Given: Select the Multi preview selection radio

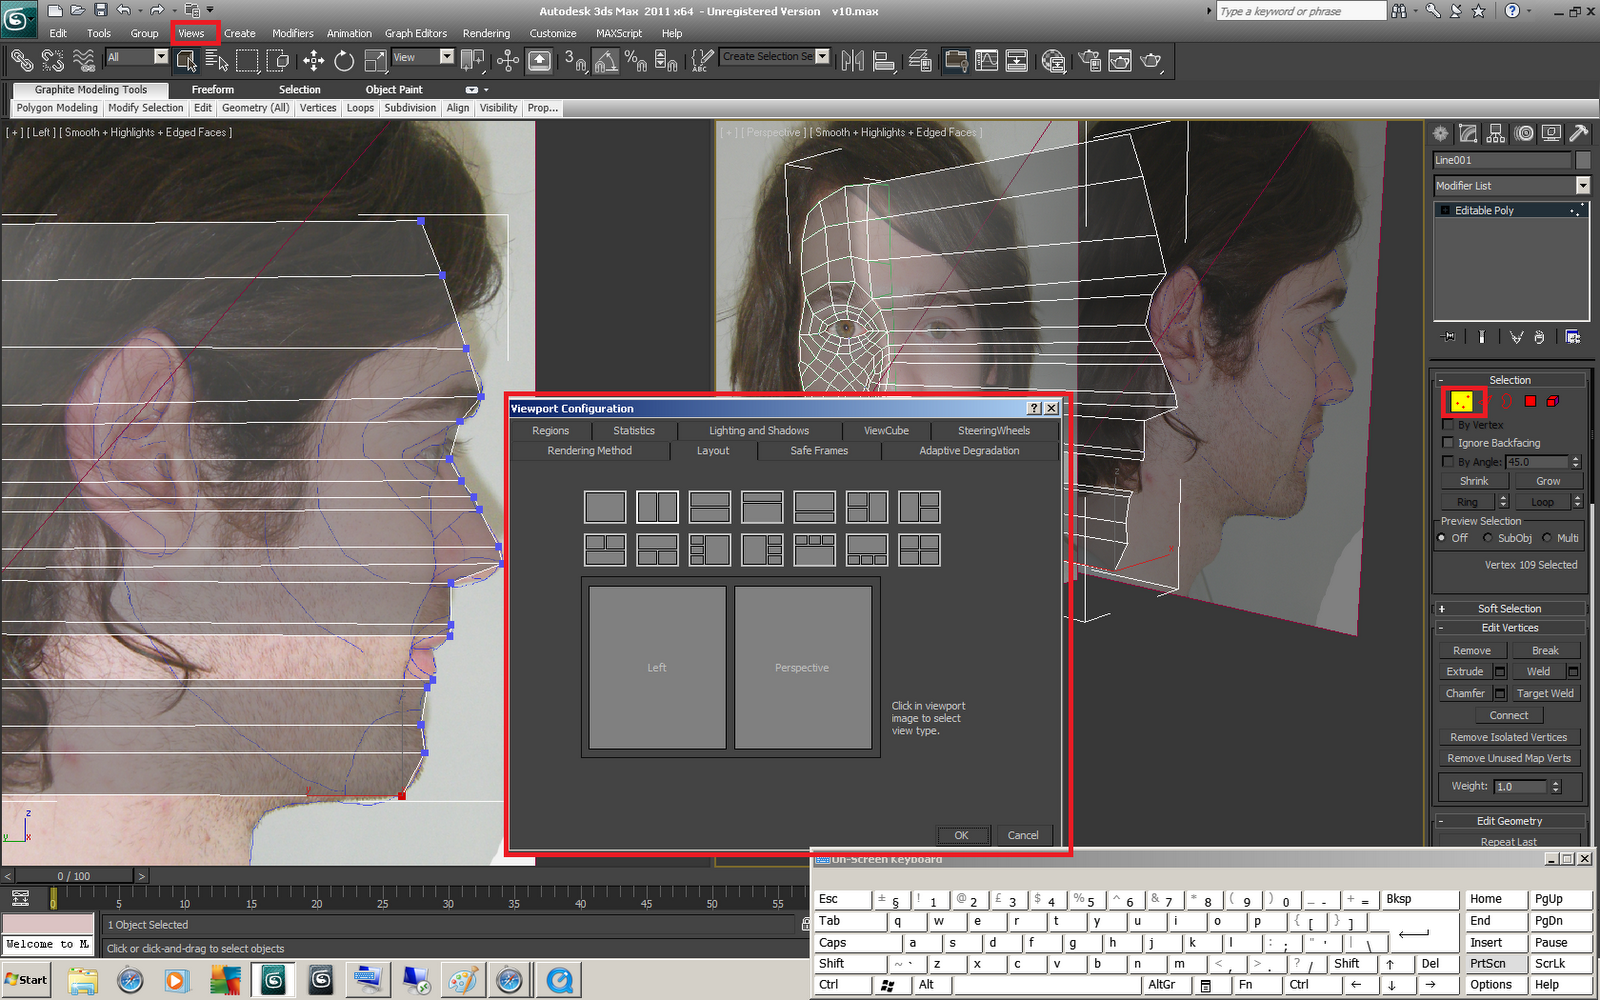Looking at the screenshot, I should (1547, 538).
